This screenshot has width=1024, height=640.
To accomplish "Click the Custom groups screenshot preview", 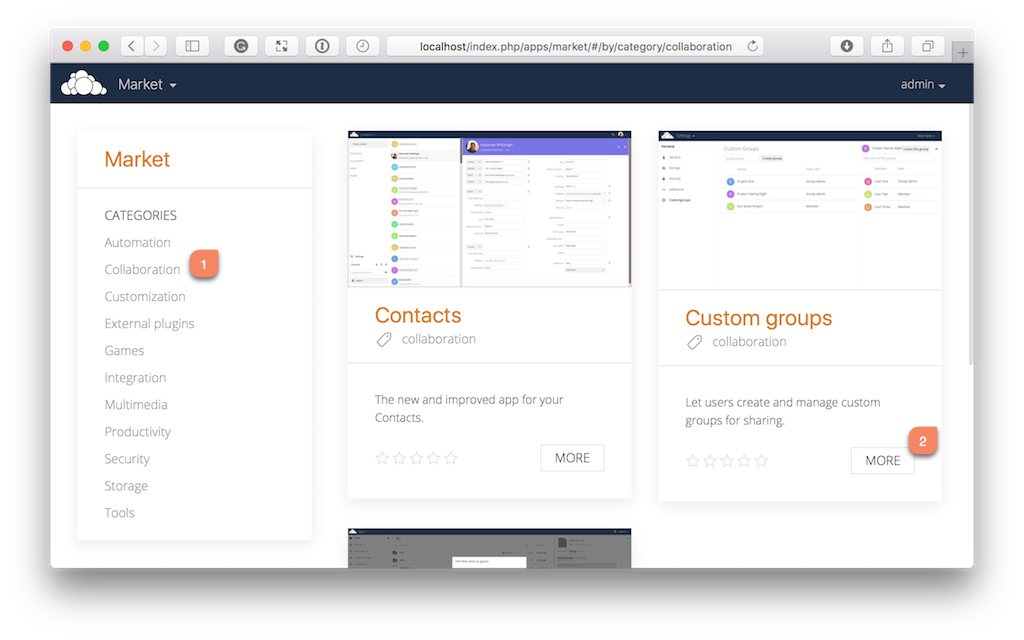I will tap(799, 210).
